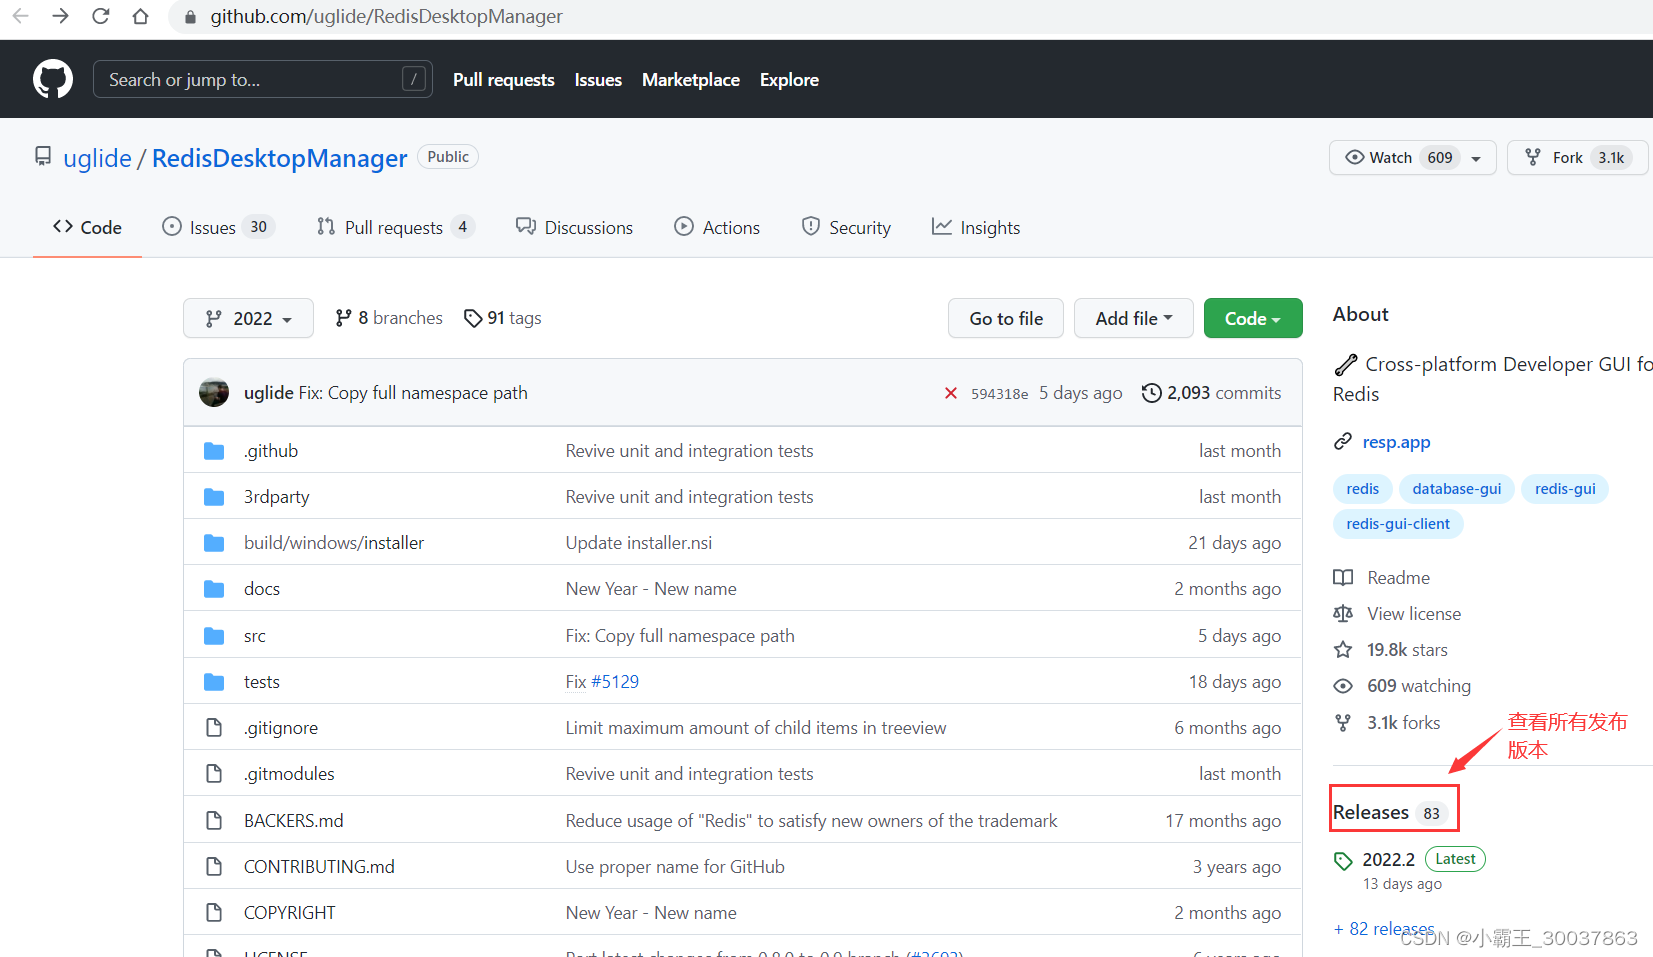Click the BACKERS.md file icon
This screenshot has height=957, width=1653.
(x=214, y=820)
